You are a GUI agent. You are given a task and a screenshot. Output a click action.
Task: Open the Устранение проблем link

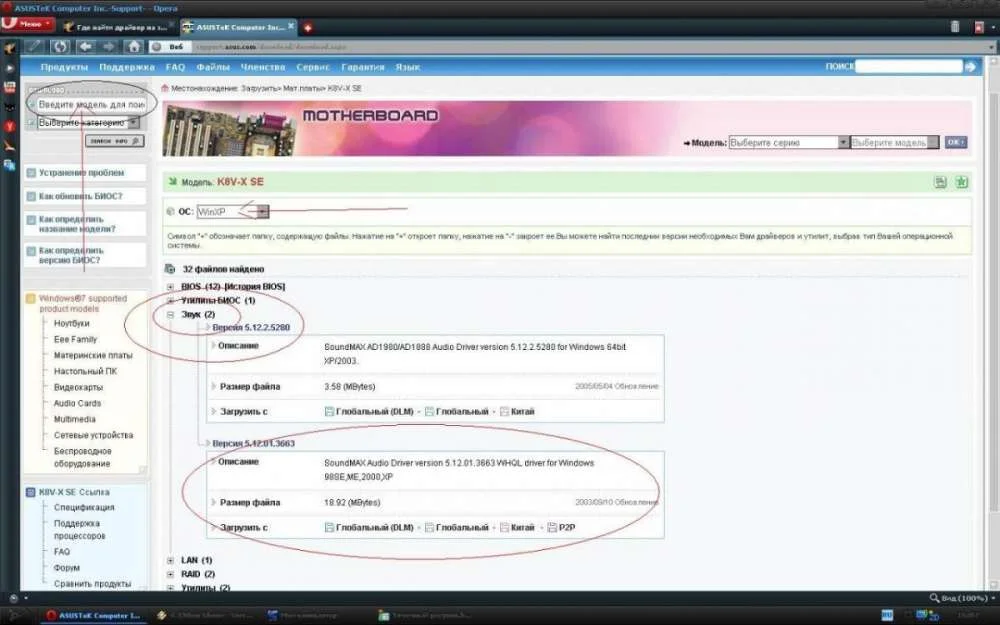click(x=82, y=173)
